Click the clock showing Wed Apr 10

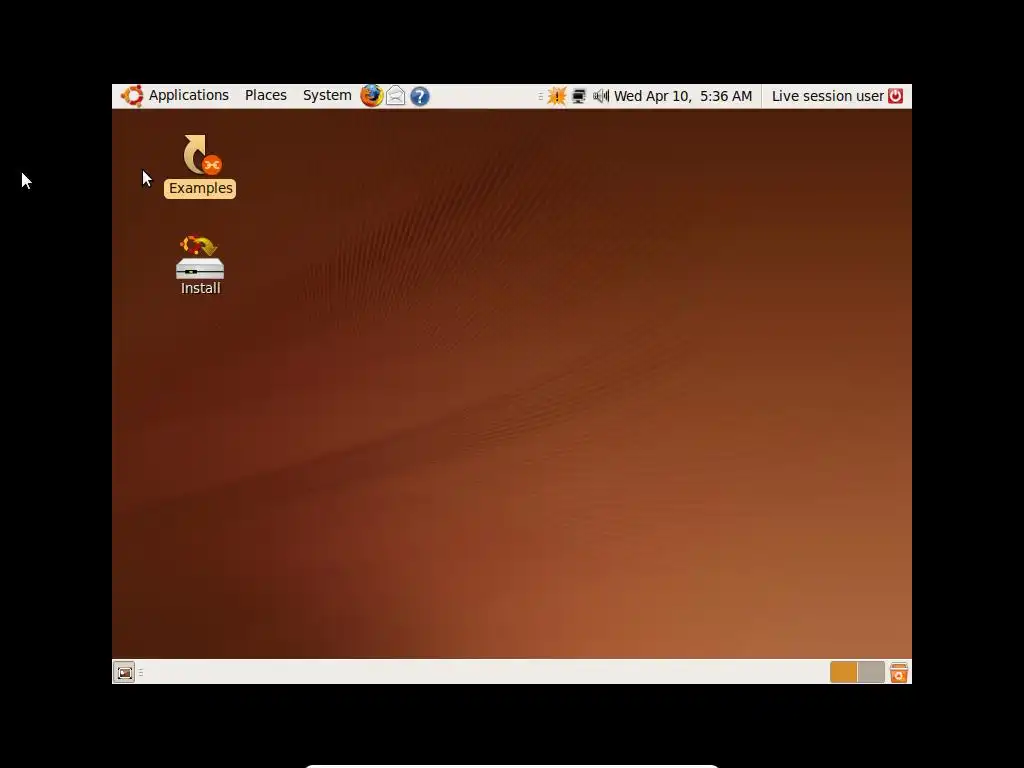(x=683, y=96)
